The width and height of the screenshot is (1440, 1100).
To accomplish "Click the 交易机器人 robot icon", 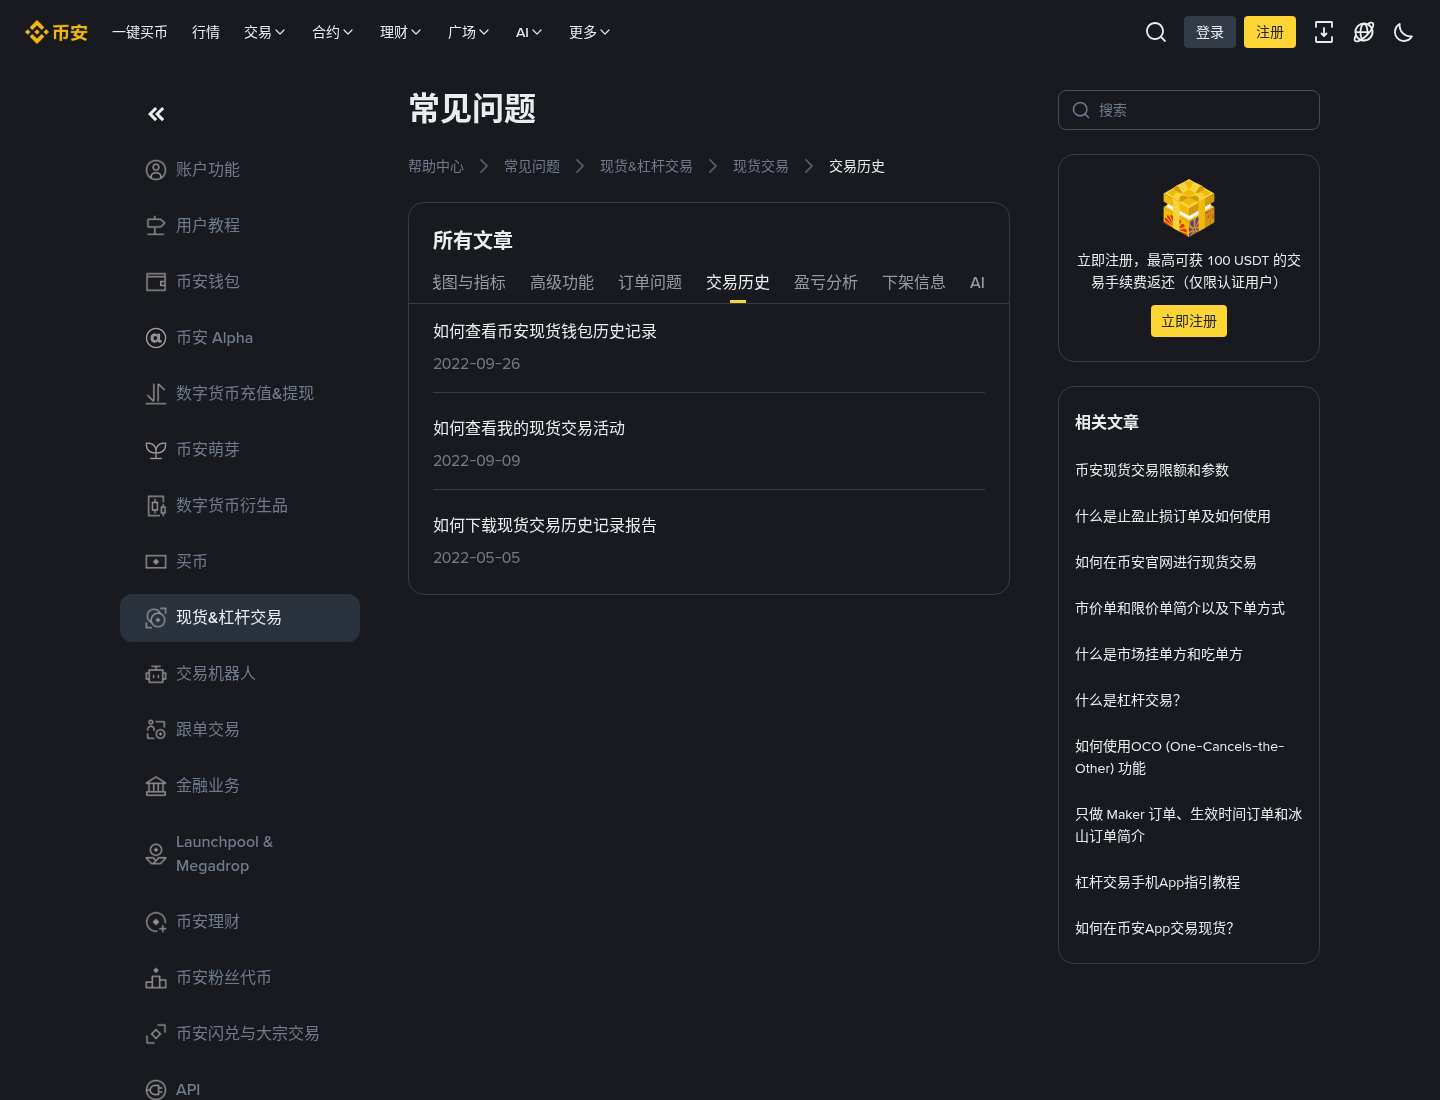I will click(x=156, y=674).
